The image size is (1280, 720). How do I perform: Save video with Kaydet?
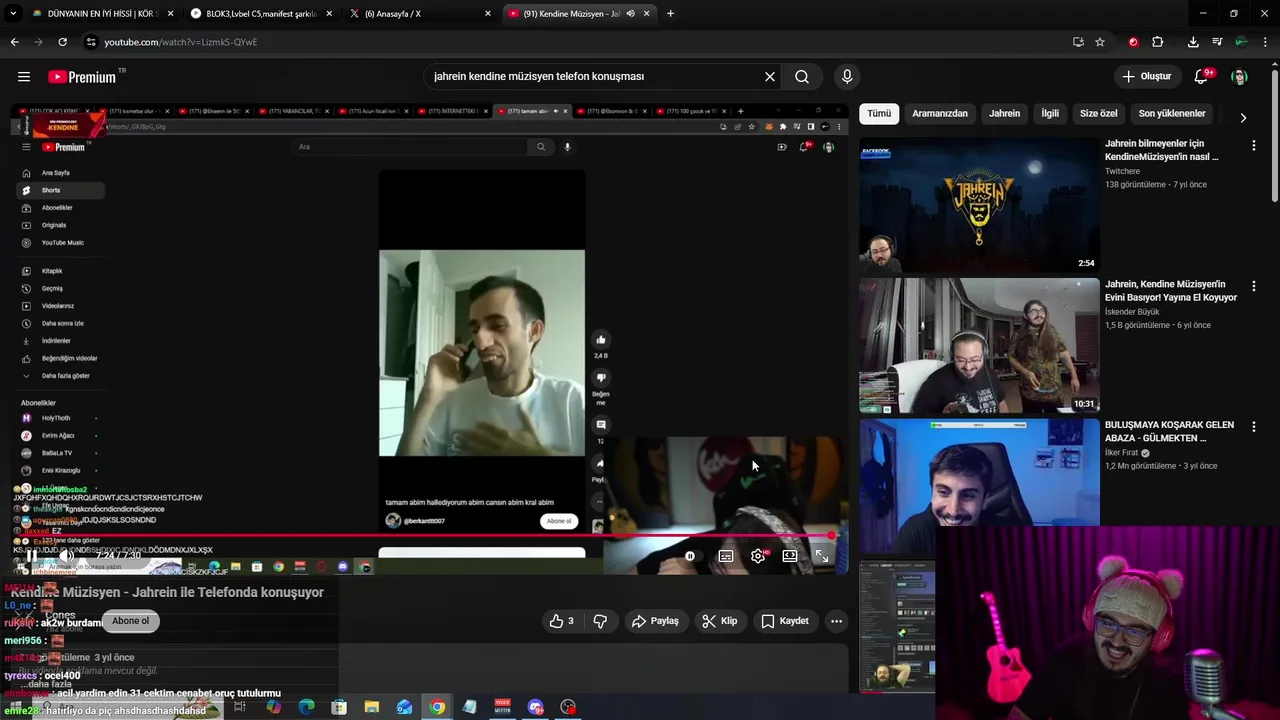785,621
